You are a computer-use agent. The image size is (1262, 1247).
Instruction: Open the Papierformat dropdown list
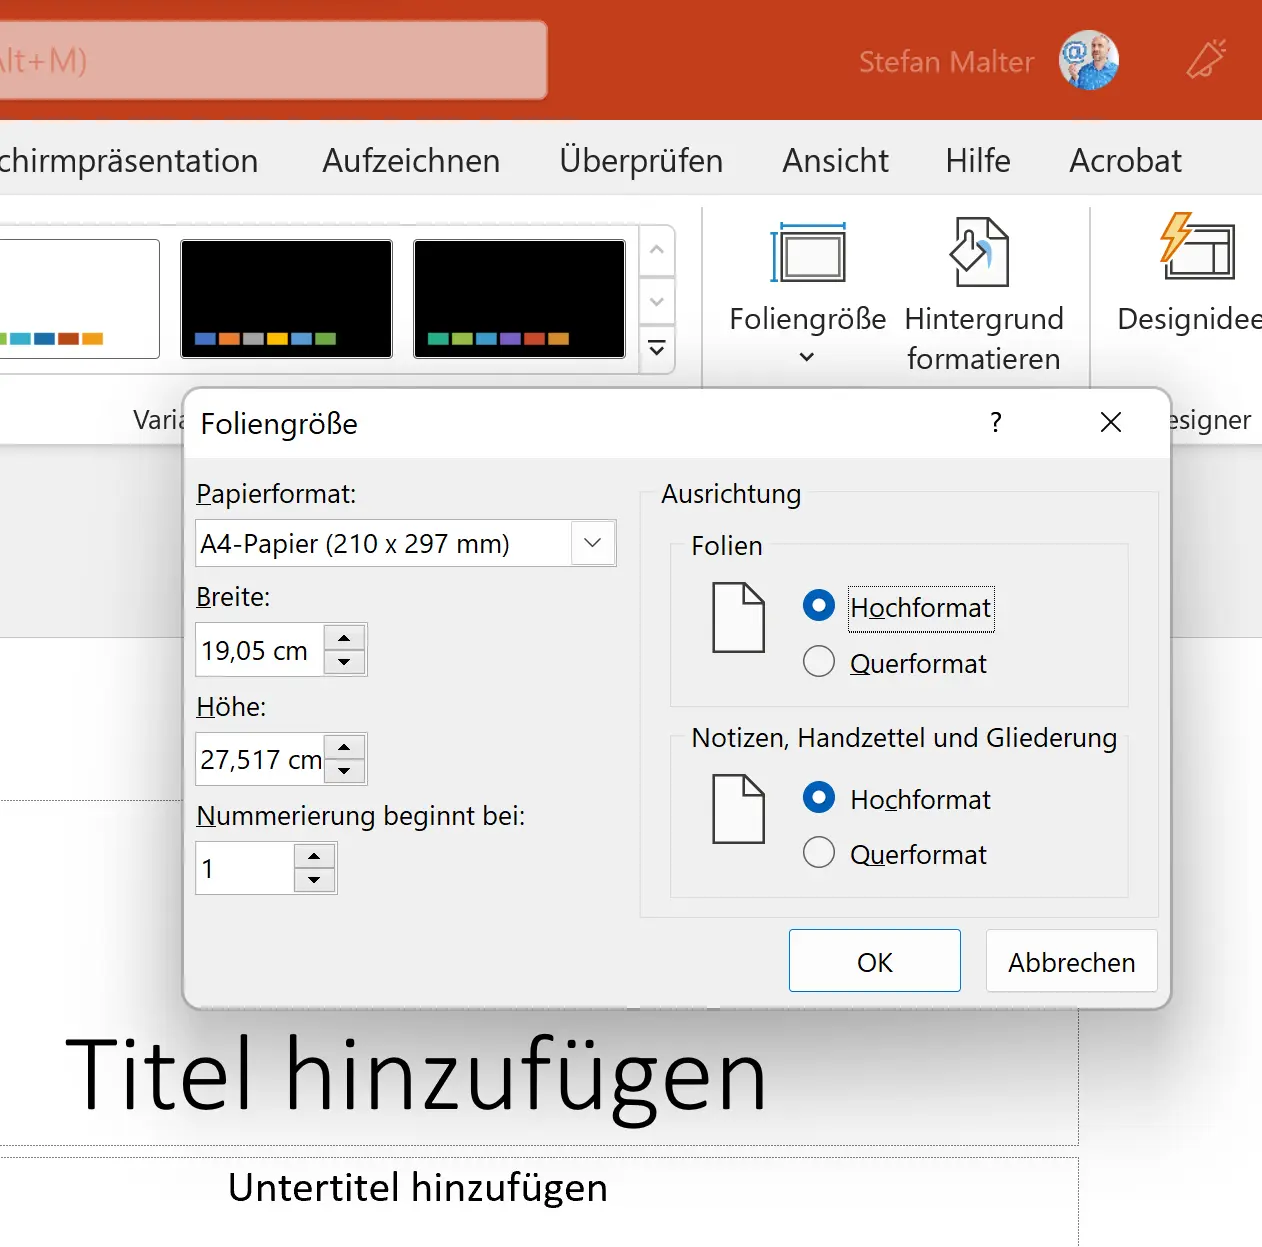pyautogui.click(x=592, y=543)
